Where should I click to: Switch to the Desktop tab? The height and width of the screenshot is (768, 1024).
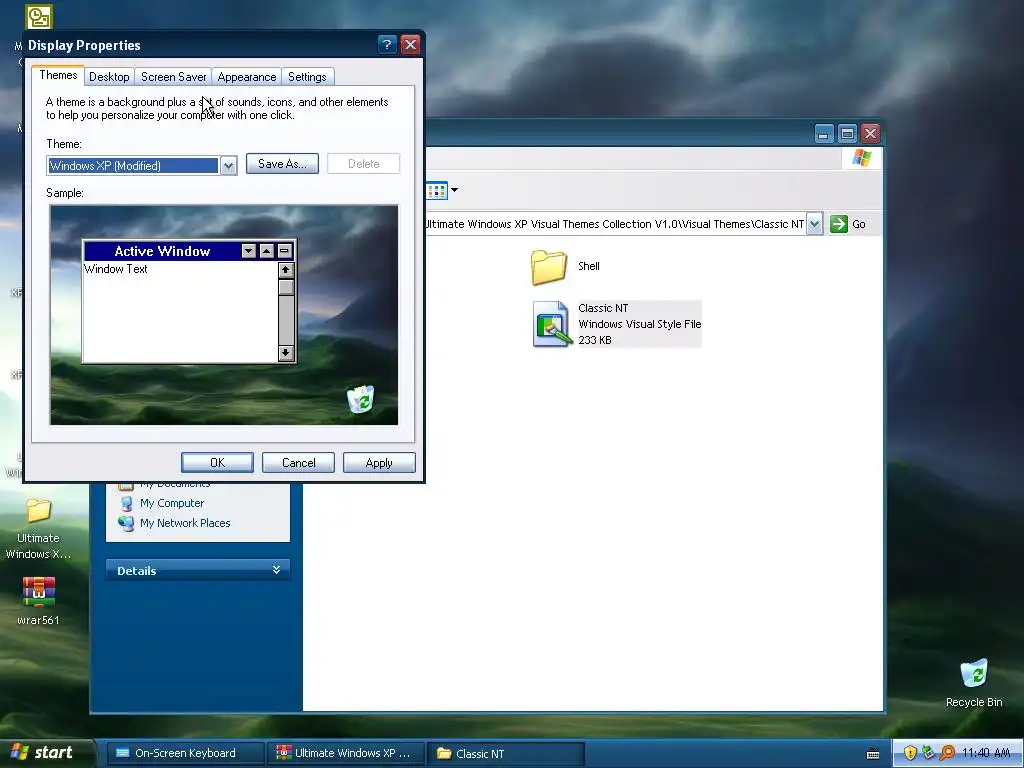pyautogui.click(x=109, y=76)
